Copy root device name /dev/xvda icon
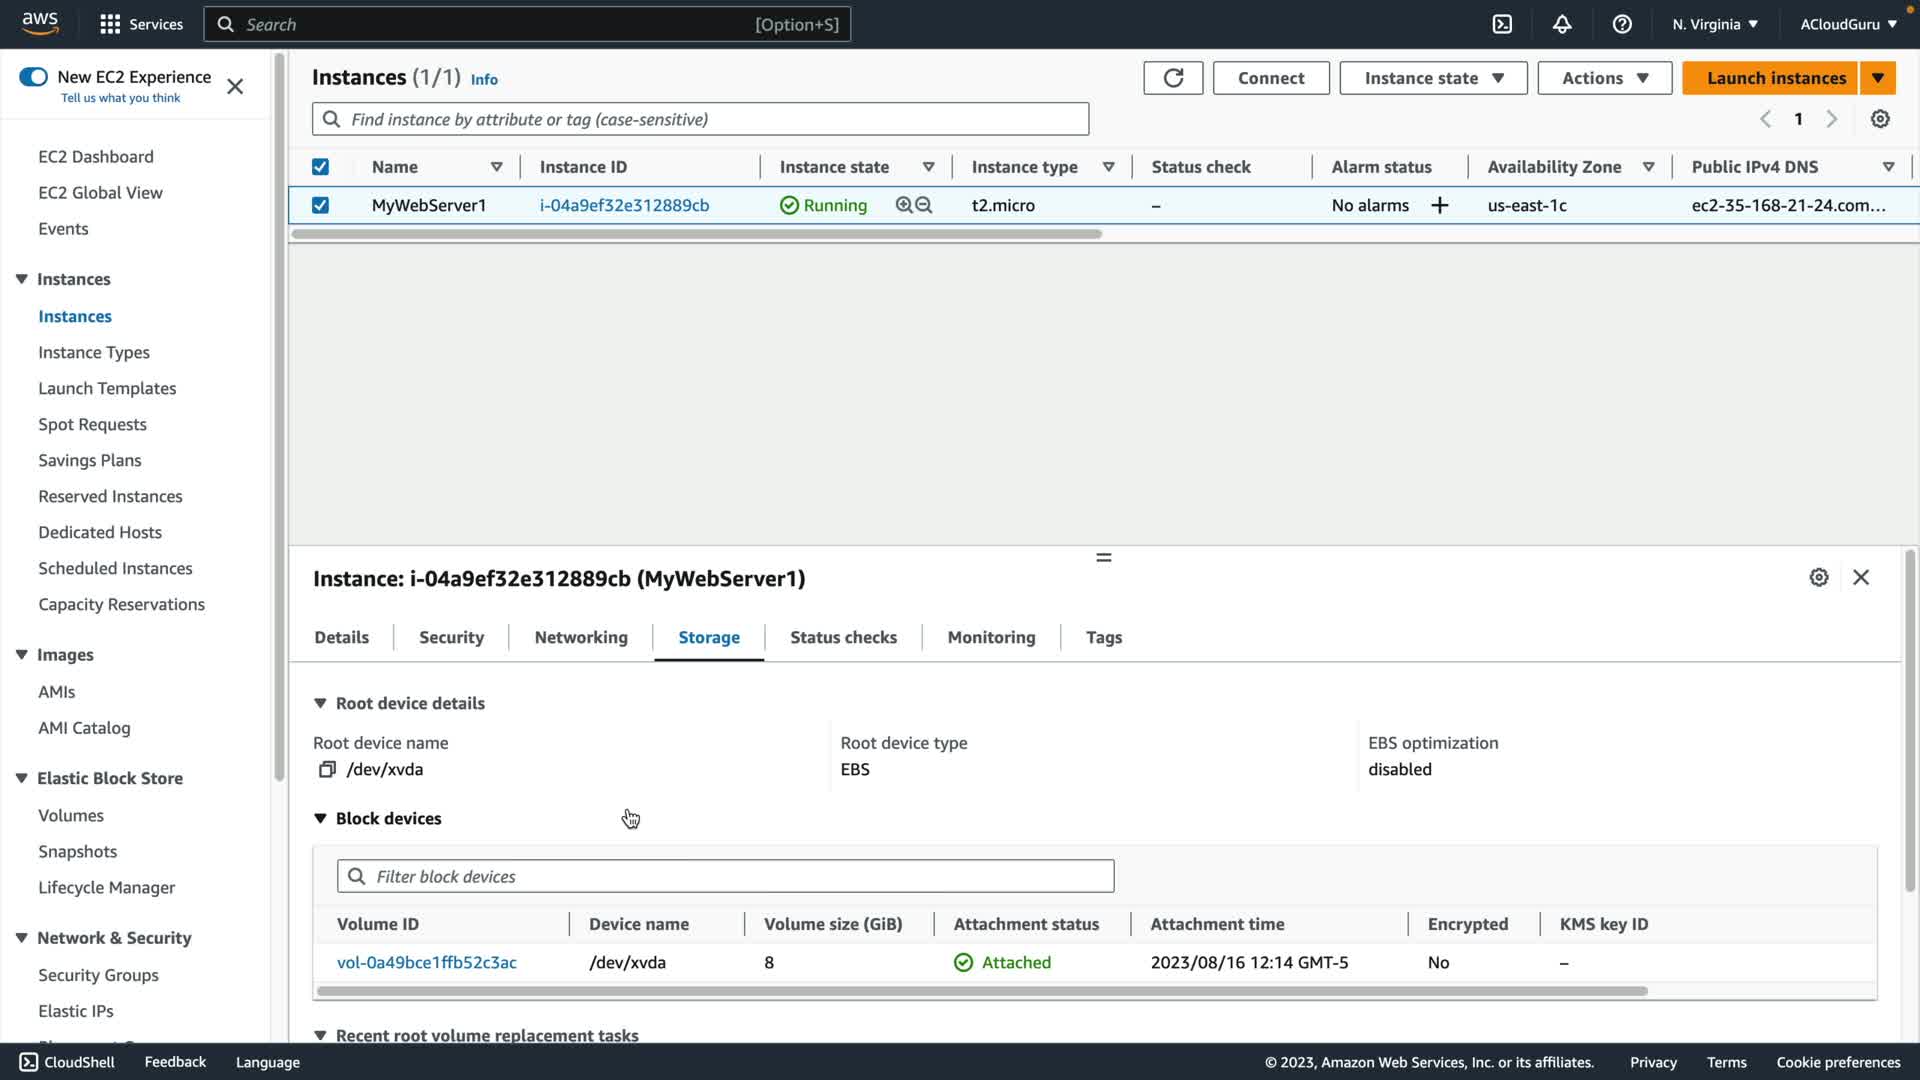 (x=327, y=770)
